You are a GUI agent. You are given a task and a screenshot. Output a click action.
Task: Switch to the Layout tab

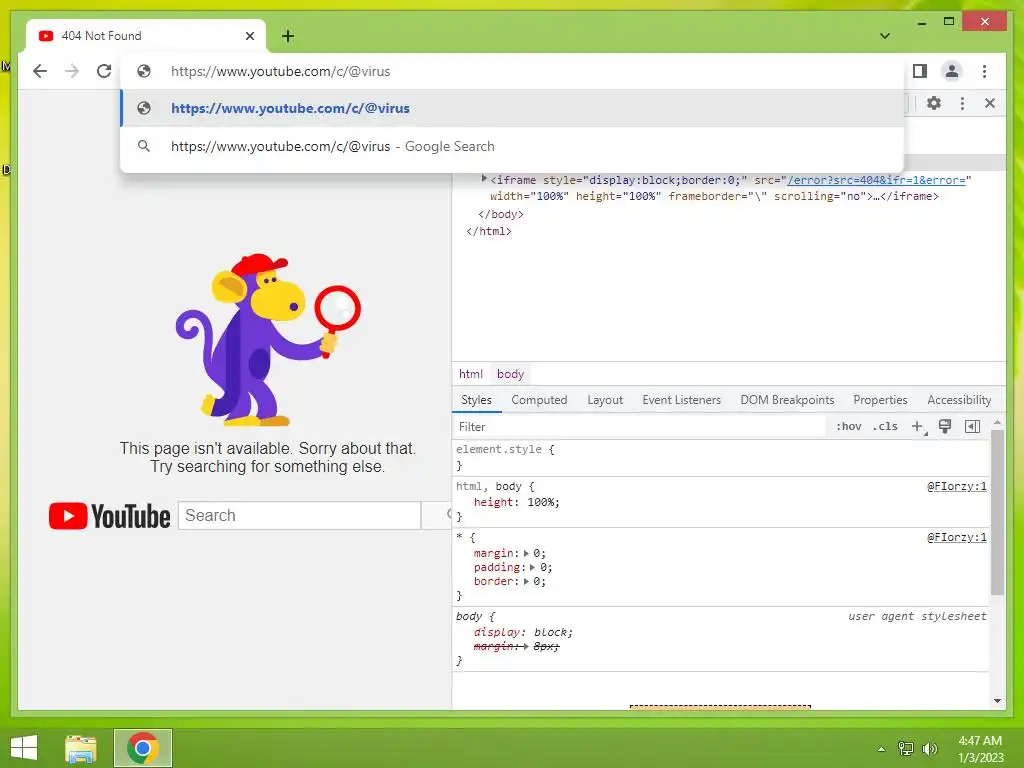coord(605,400)
